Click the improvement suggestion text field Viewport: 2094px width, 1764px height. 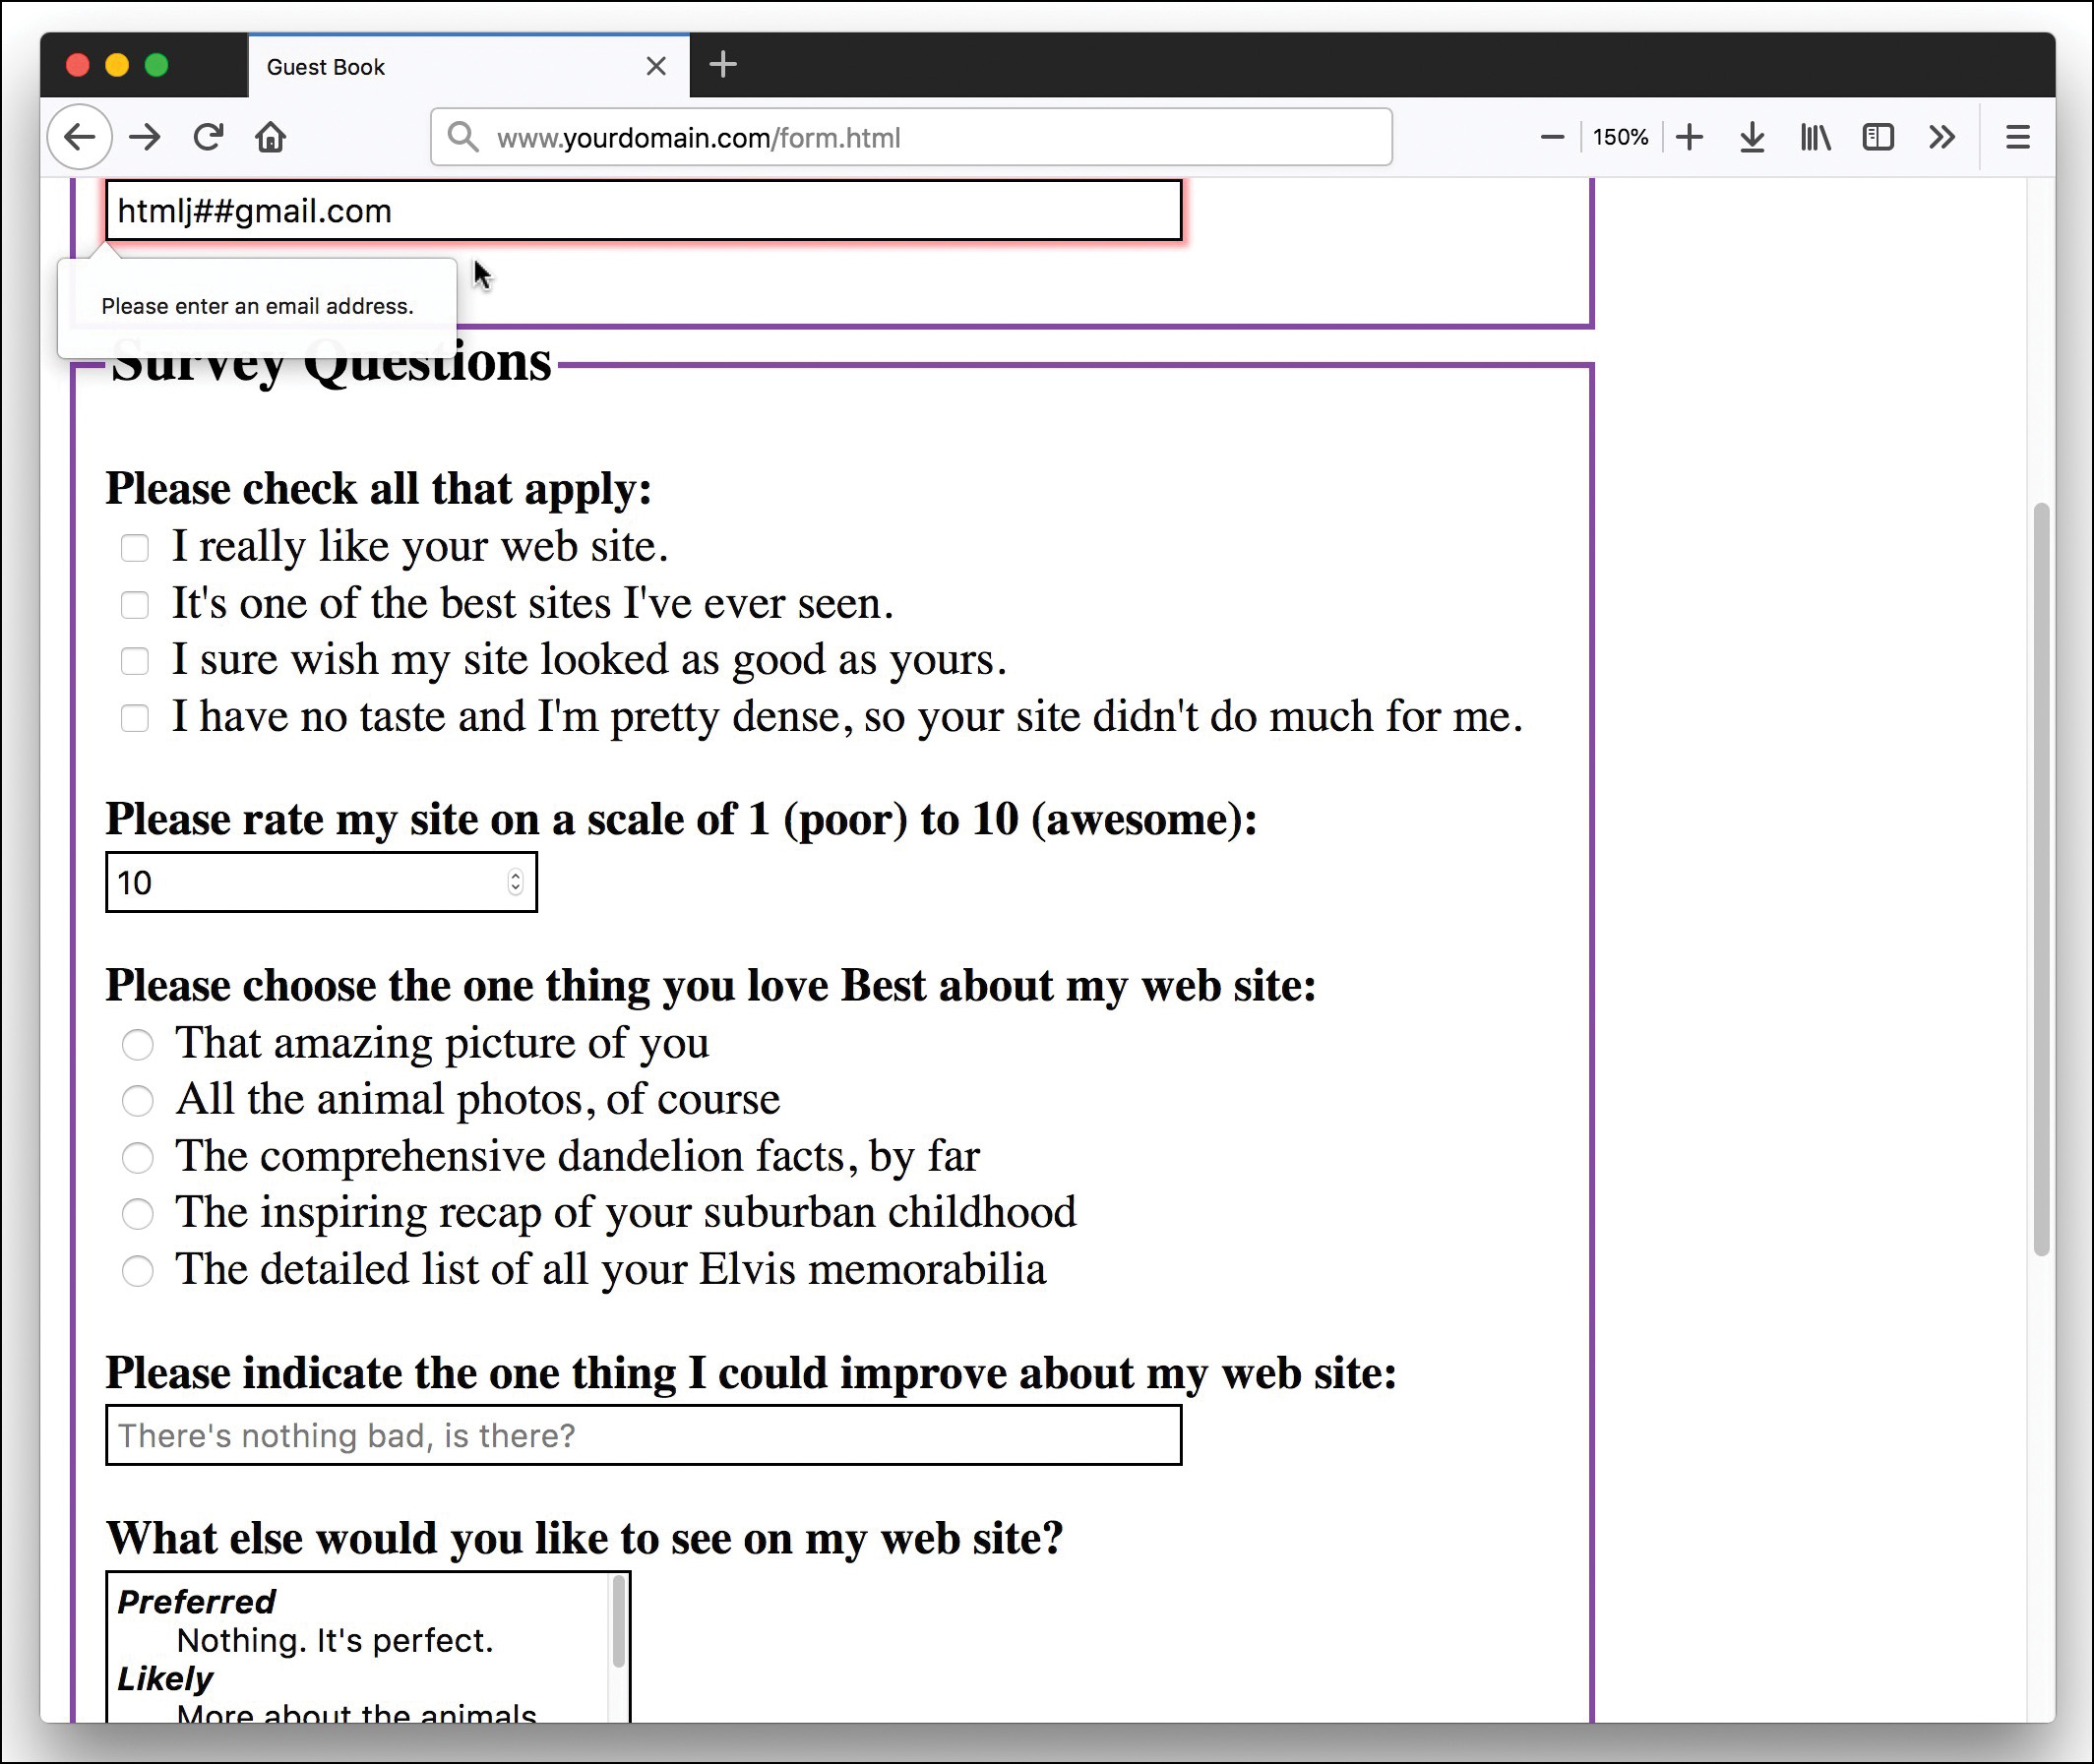tap(645, 1436)
